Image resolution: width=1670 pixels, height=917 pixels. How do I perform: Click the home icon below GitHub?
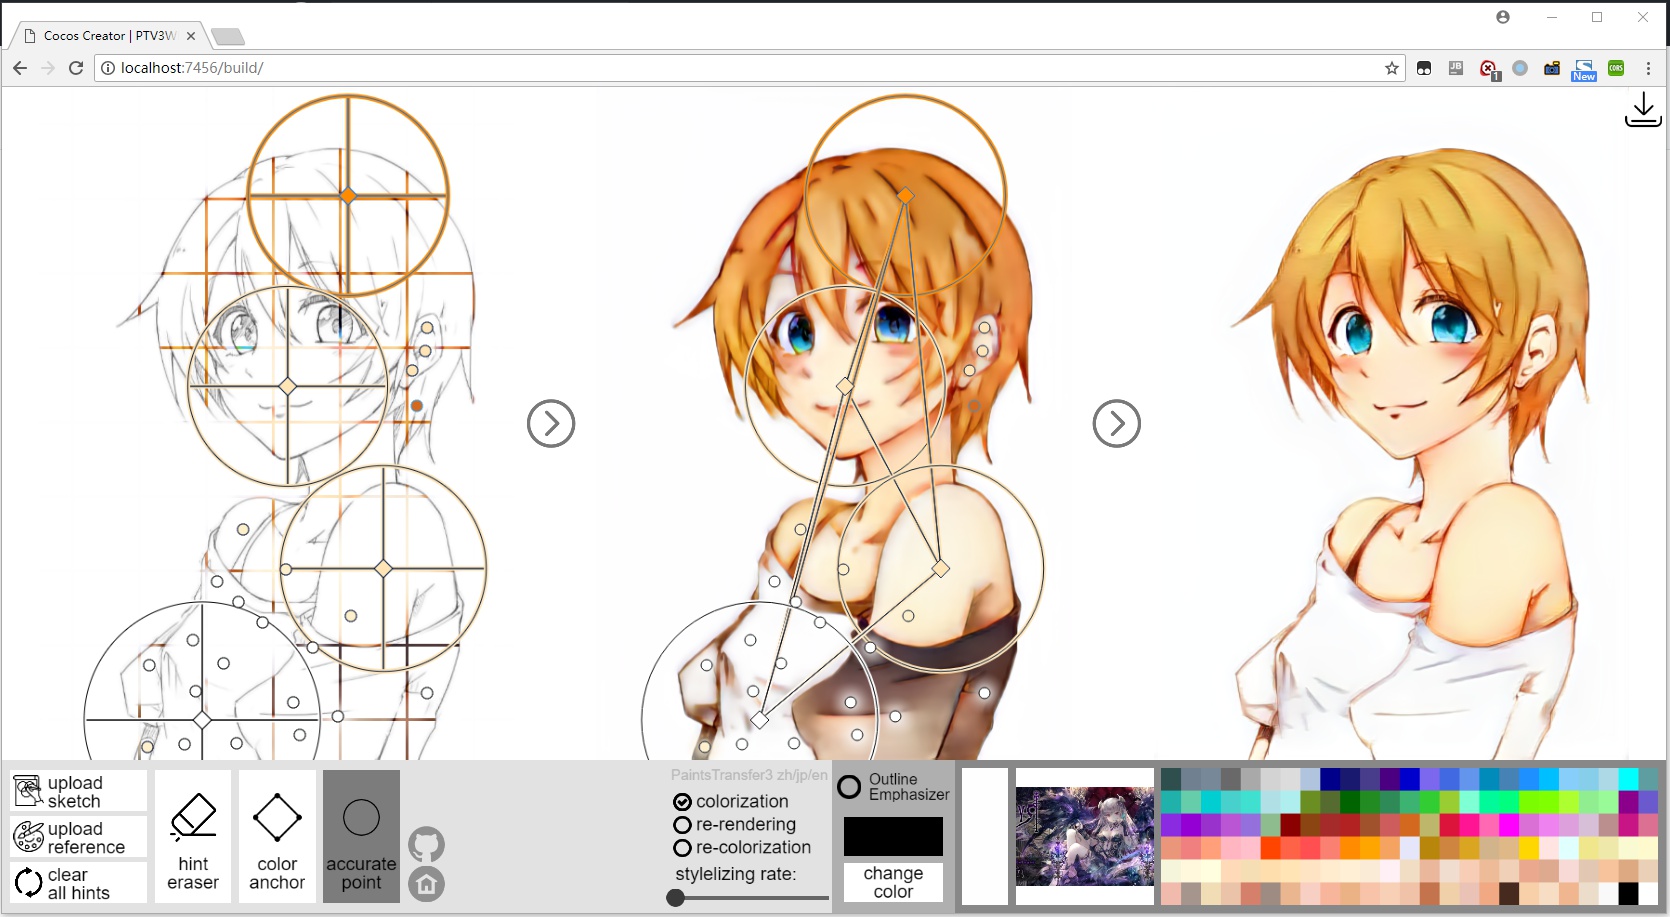point(426,884)
